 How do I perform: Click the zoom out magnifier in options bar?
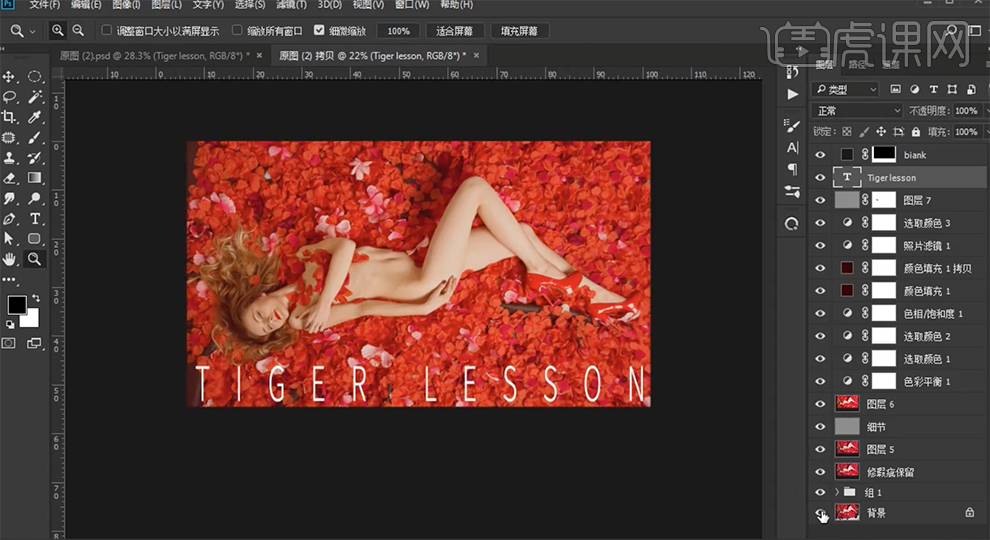[78, 31]
